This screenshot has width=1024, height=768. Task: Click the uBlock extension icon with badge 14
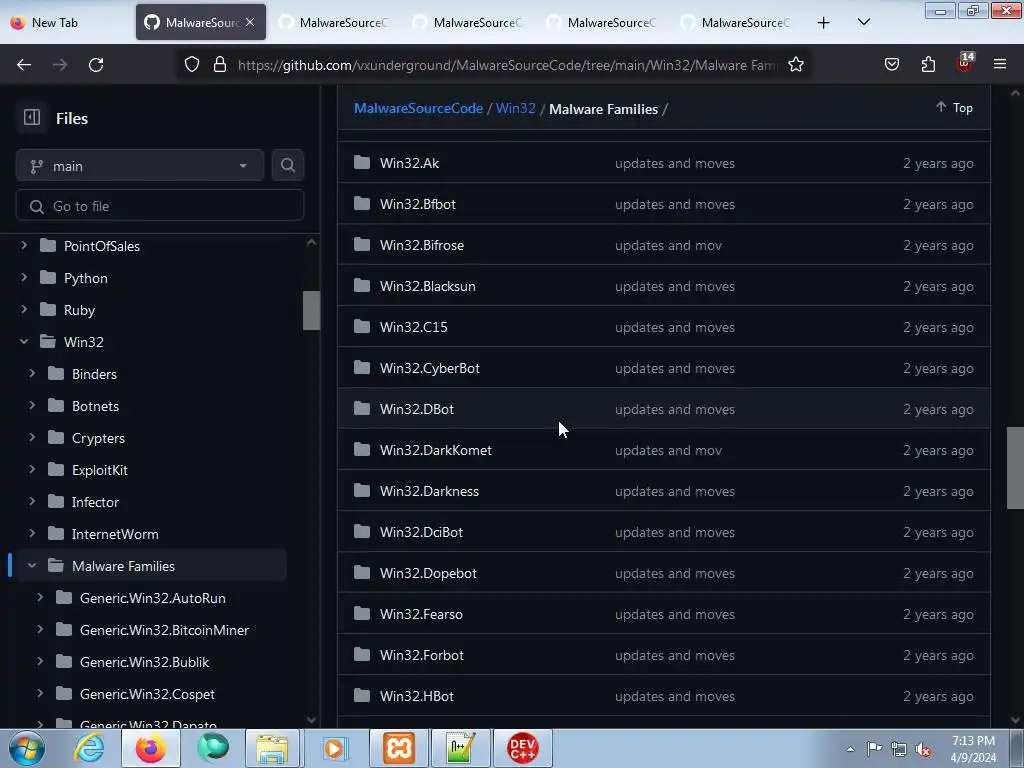click(x=965, y=62)
